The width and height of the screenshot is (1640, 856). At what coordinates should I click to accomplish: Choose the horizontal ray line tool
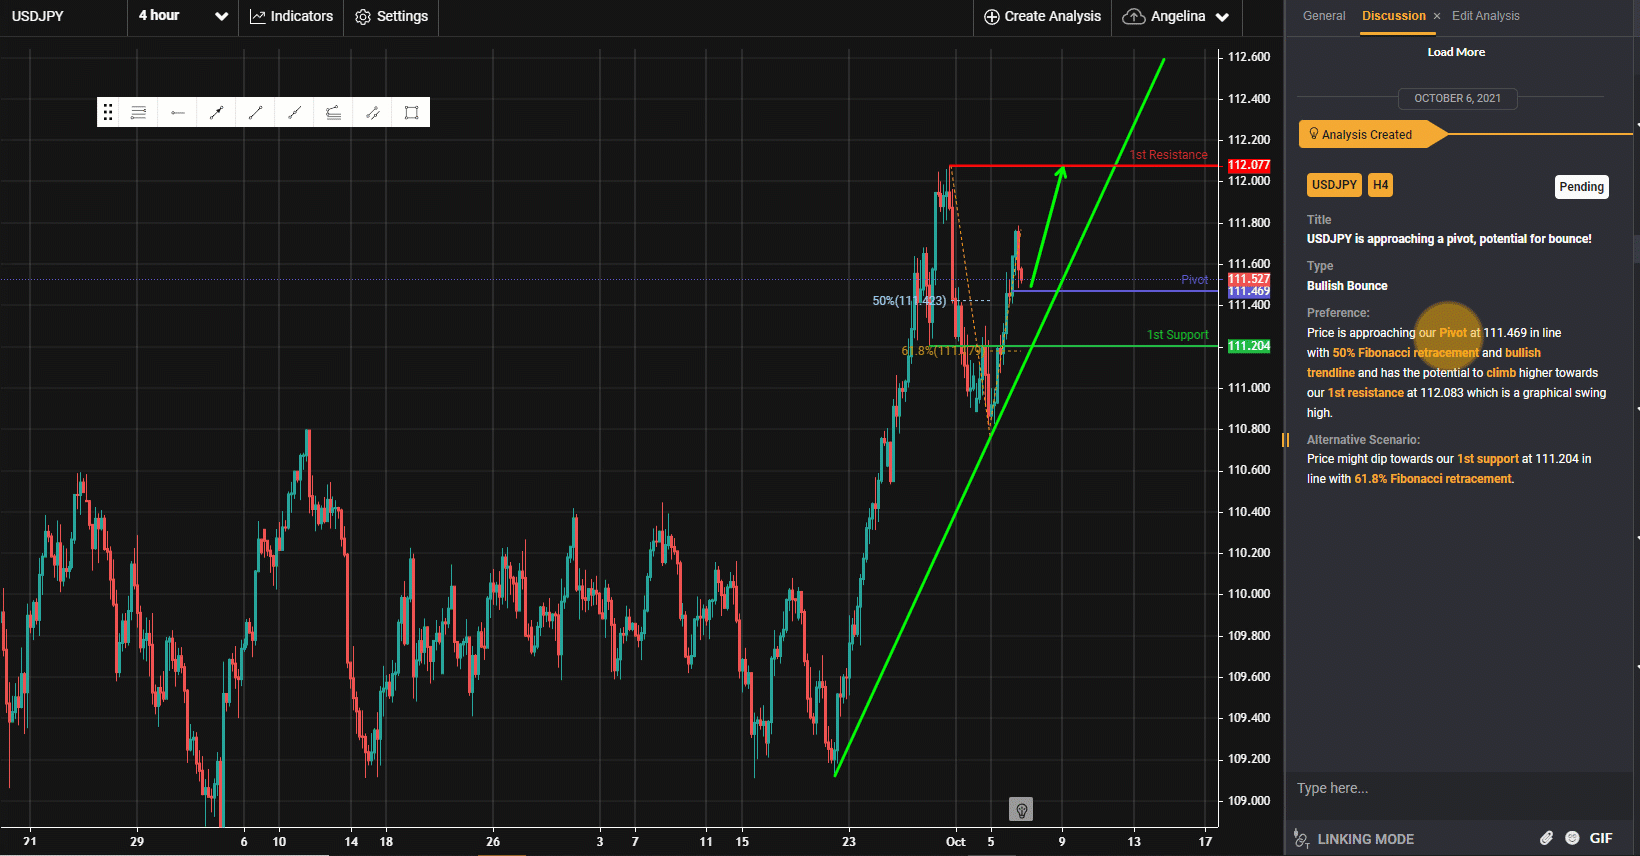(177, 113)
